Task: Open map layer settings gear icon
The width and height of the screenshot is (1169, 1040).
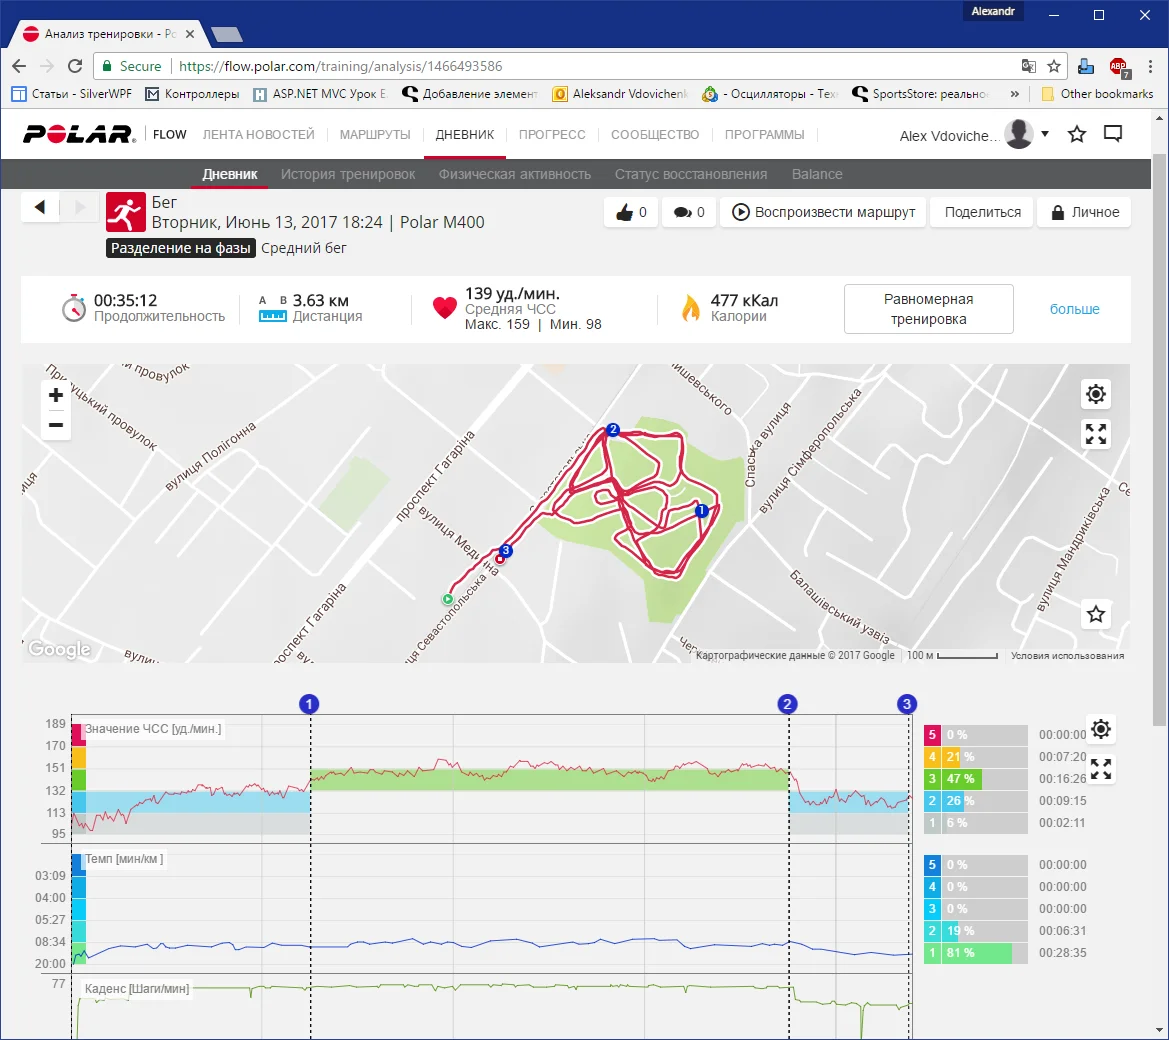Action: coord(1096,394)
